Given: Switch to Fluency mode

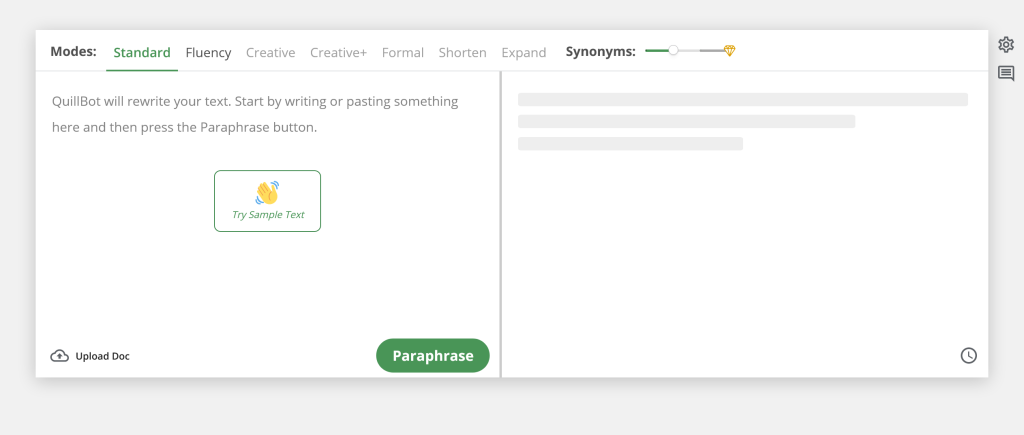Looking at the screenshot, I should point(208,52).
